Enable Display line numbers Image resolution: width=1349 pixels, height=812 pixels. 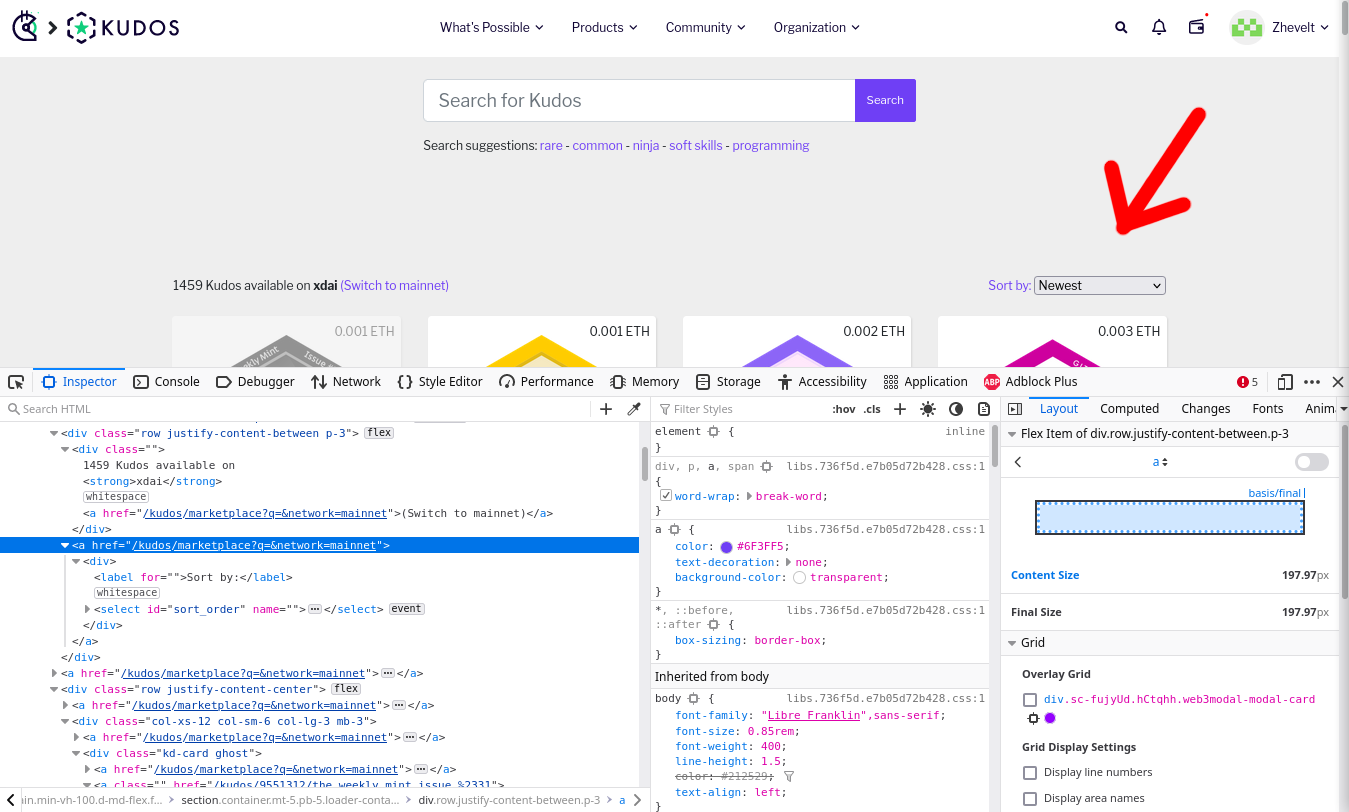click(x=1030, y=773)
